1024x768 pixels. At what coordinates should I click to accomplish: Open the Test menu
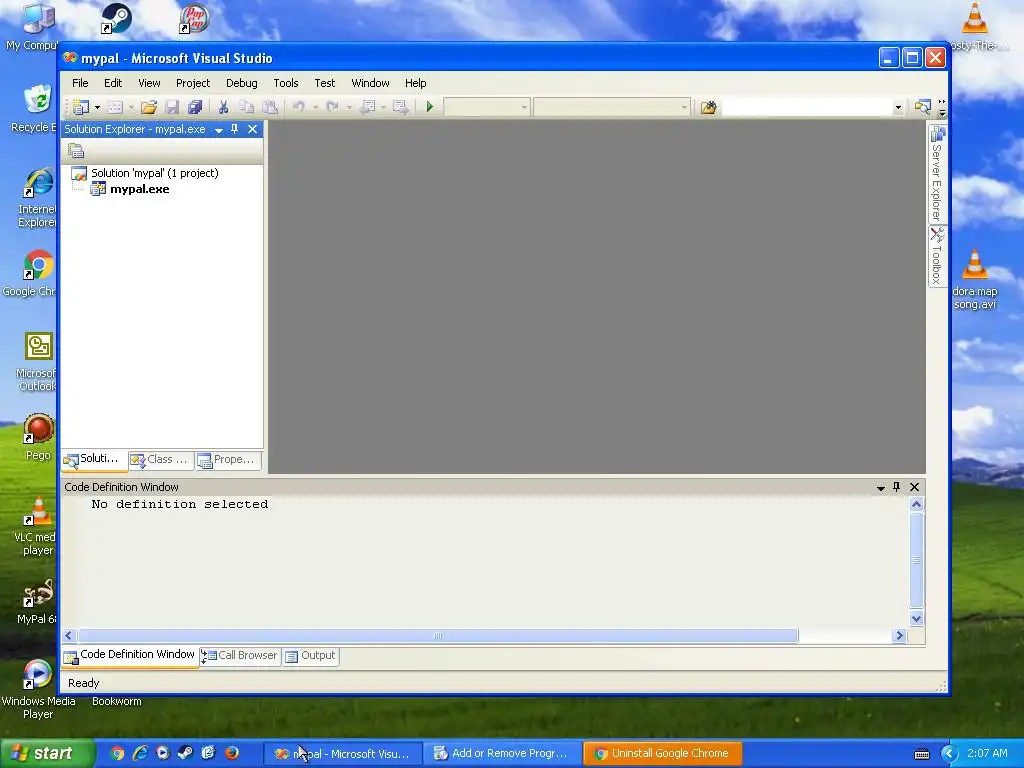click(x=325, y=83)
